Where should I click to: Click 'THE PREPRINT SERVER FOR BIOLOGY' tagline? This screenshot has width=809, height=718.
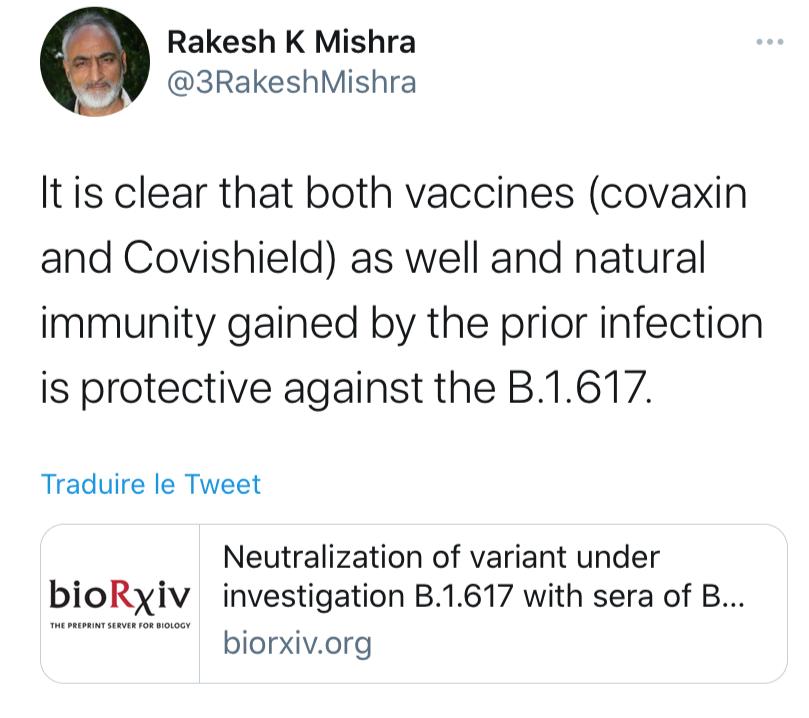tap(120, 623)
